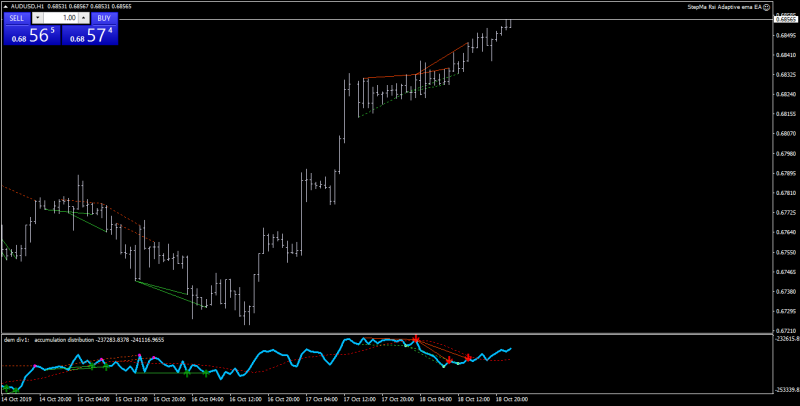
Task: Click the 16 Oct 04:00 time label
Action: pyautogui.click(x=208, y=399)
